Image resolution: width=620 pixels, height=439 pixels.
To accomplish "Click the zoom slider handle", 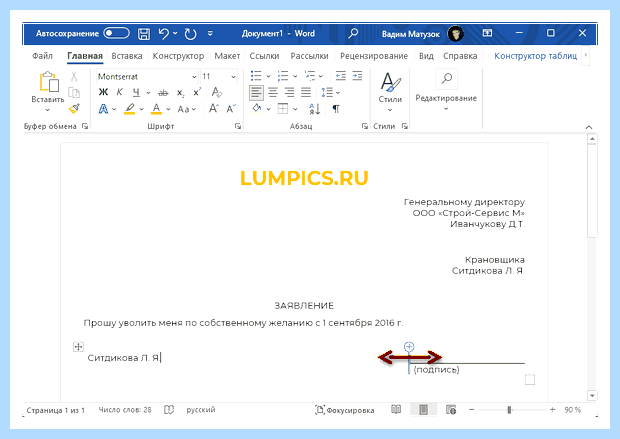I will [x=509, y=410].
